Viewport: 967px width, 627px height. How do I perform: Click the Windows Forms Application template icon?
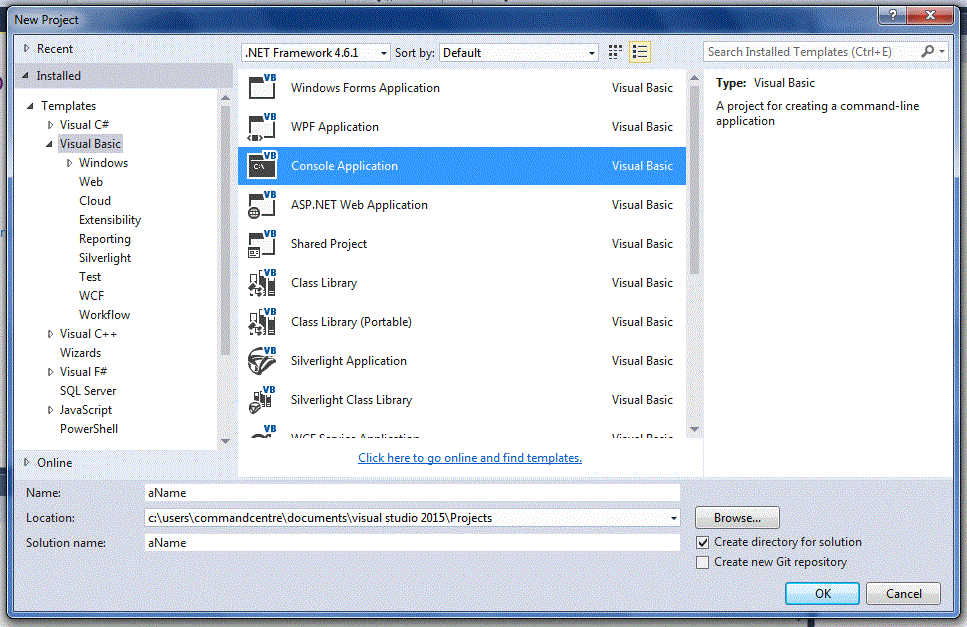[261, 88]
